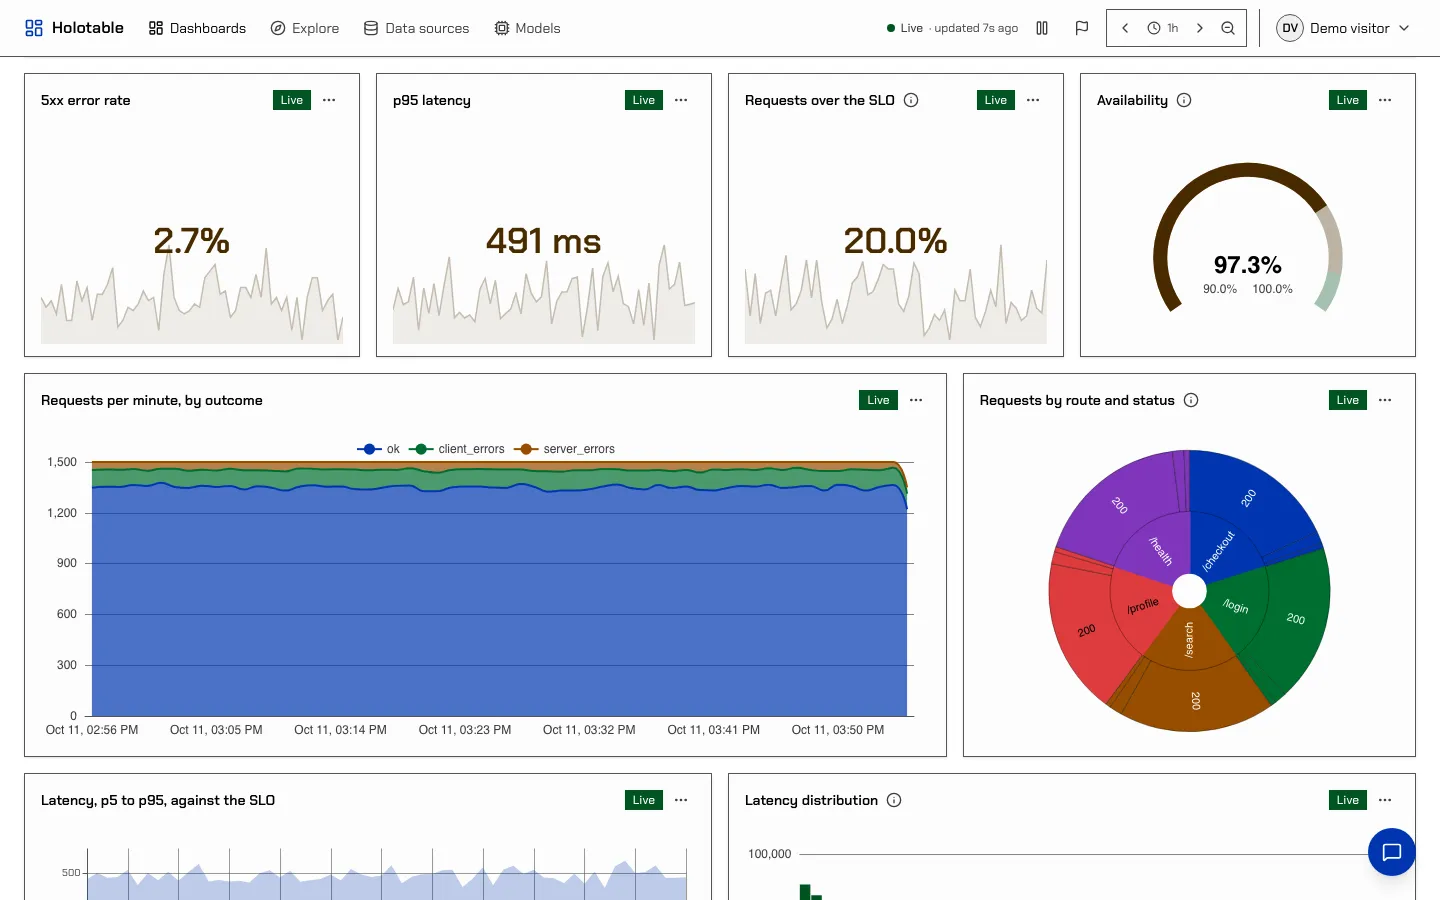
Task: Go to the next time range
Action: pos(1200,28)
